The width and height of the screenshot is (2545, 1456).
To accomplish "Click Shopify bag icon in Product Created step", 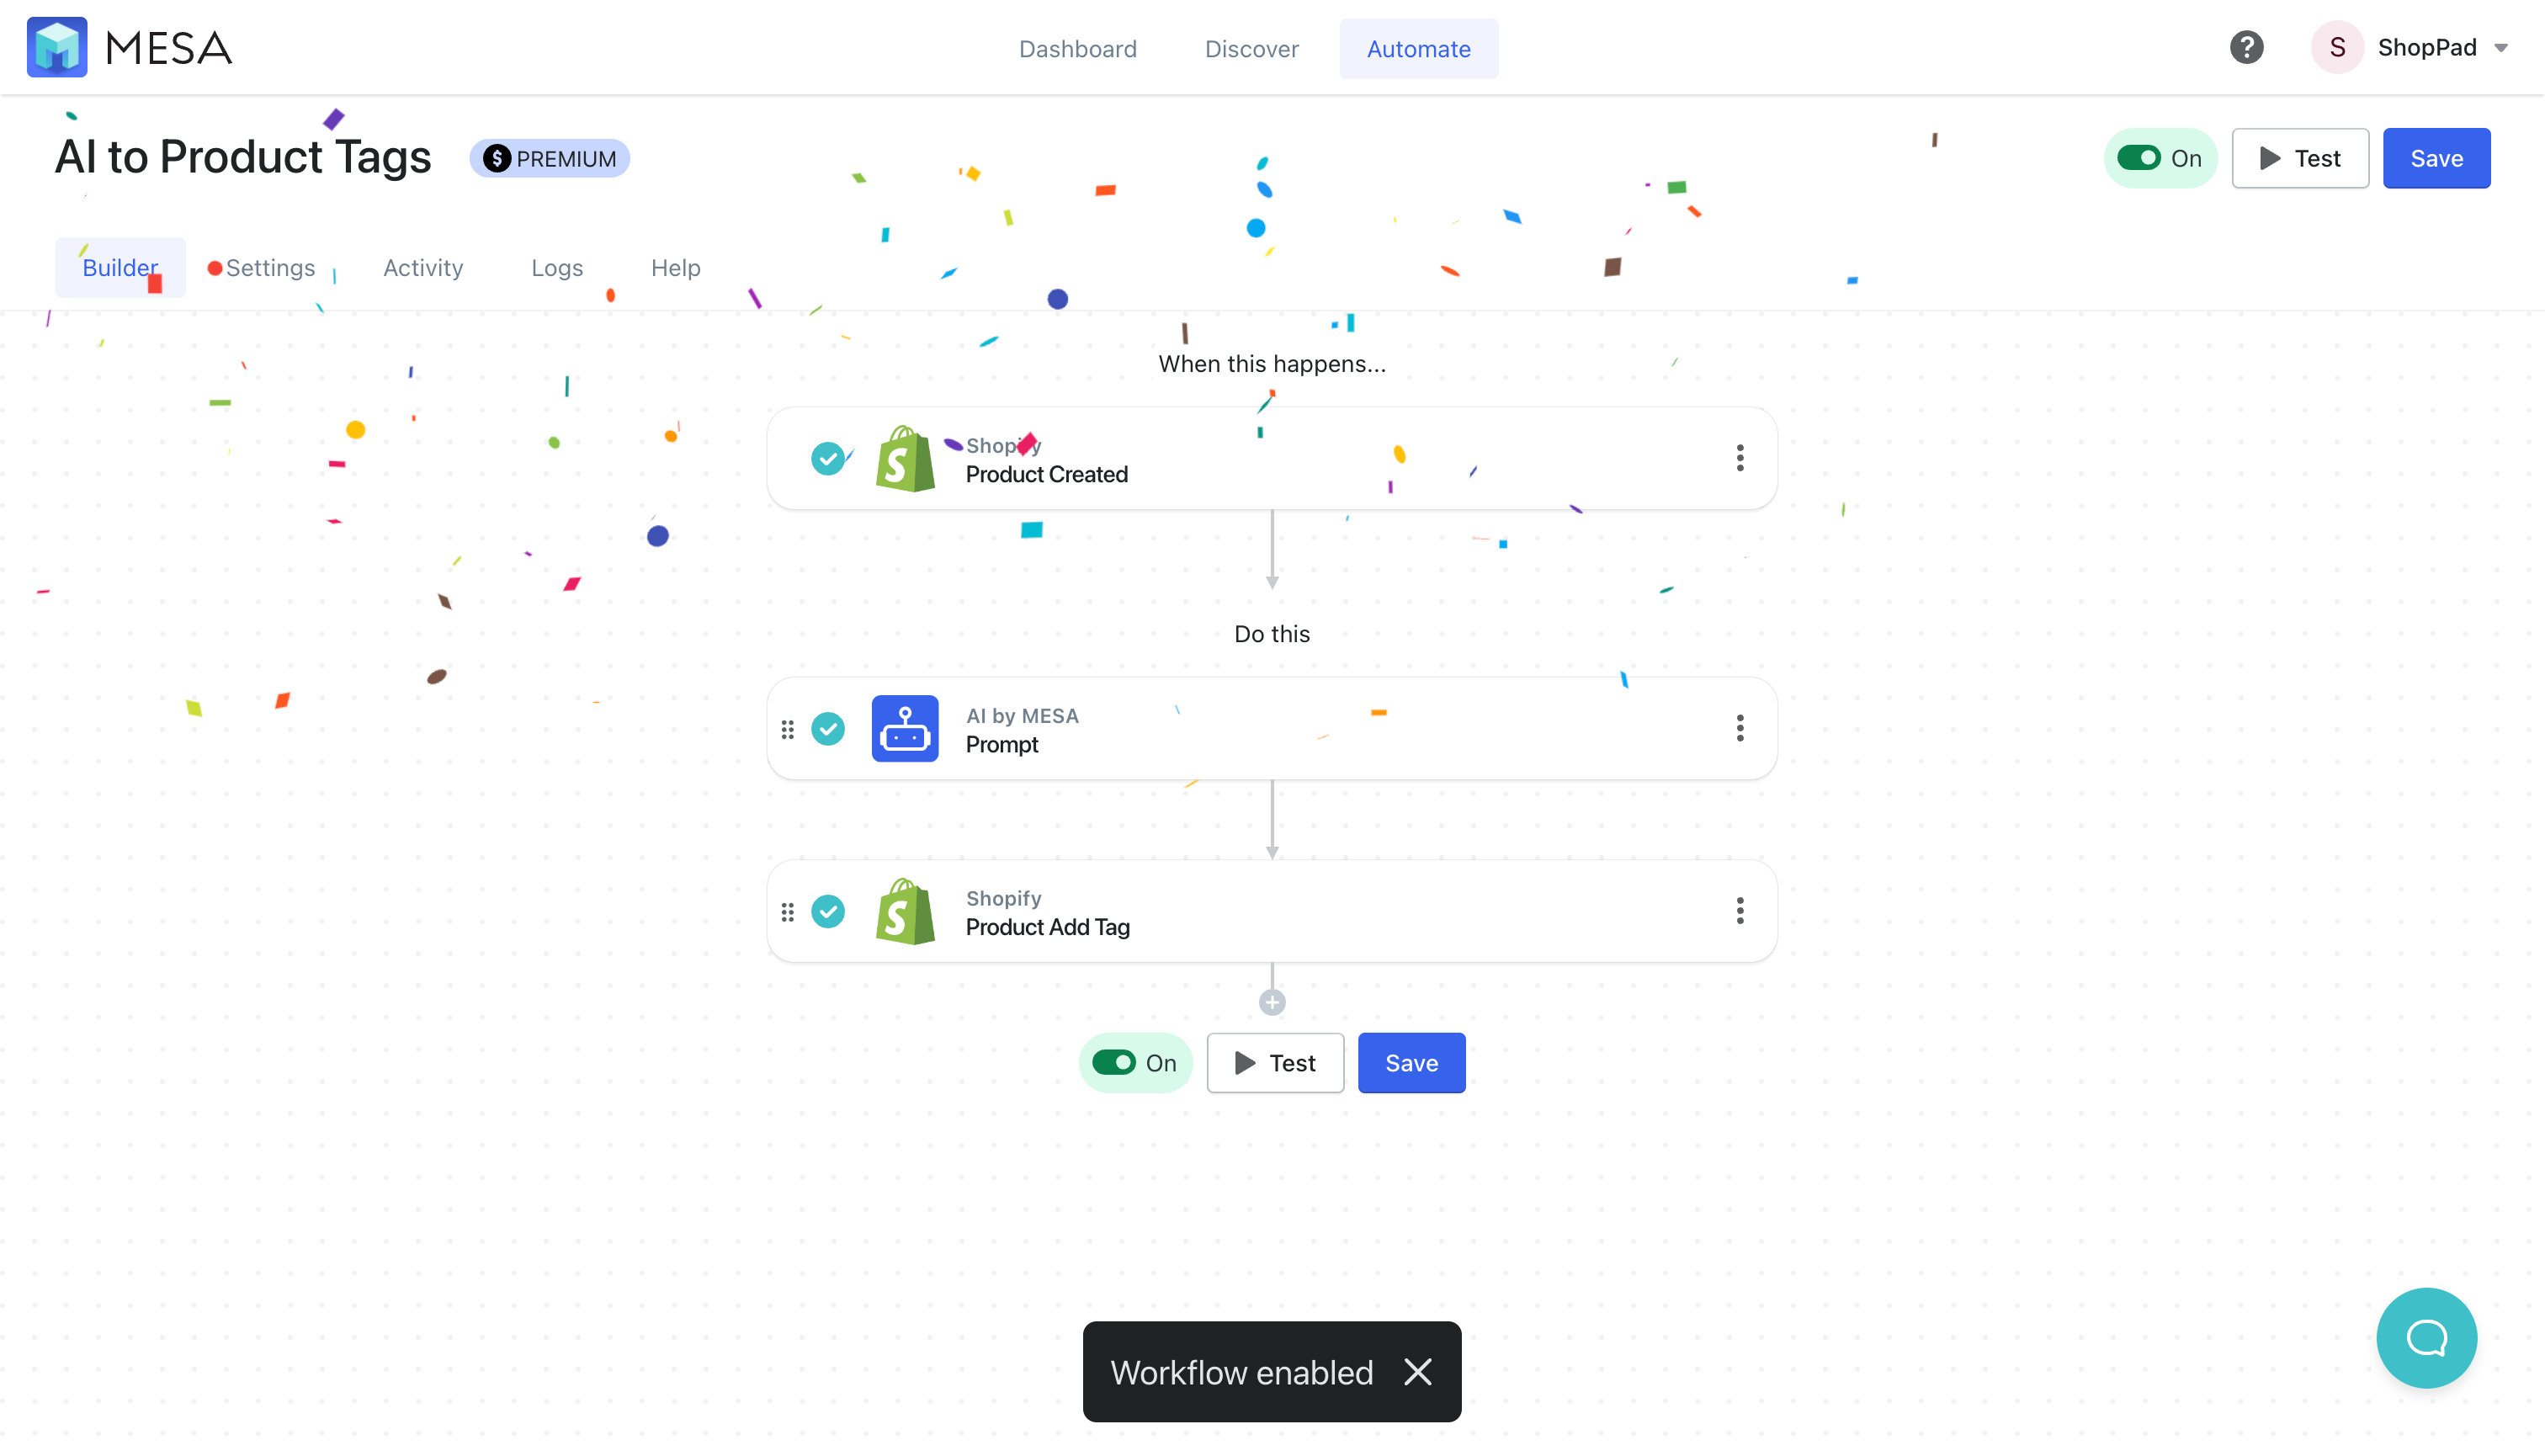I will [x=905, y=459].
